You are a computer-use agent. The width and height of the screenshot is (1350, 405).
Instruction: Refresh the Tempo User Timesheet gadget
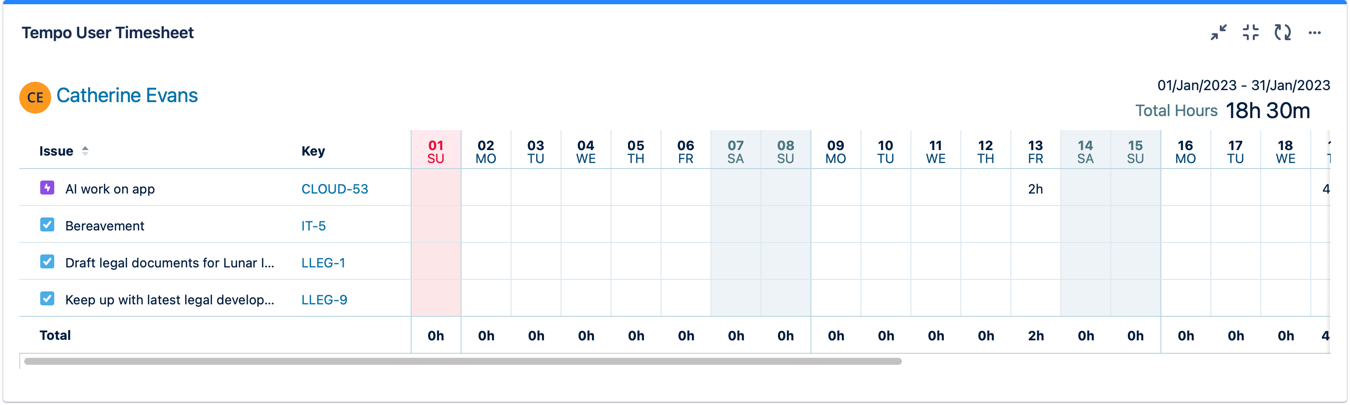(1282, 33)
